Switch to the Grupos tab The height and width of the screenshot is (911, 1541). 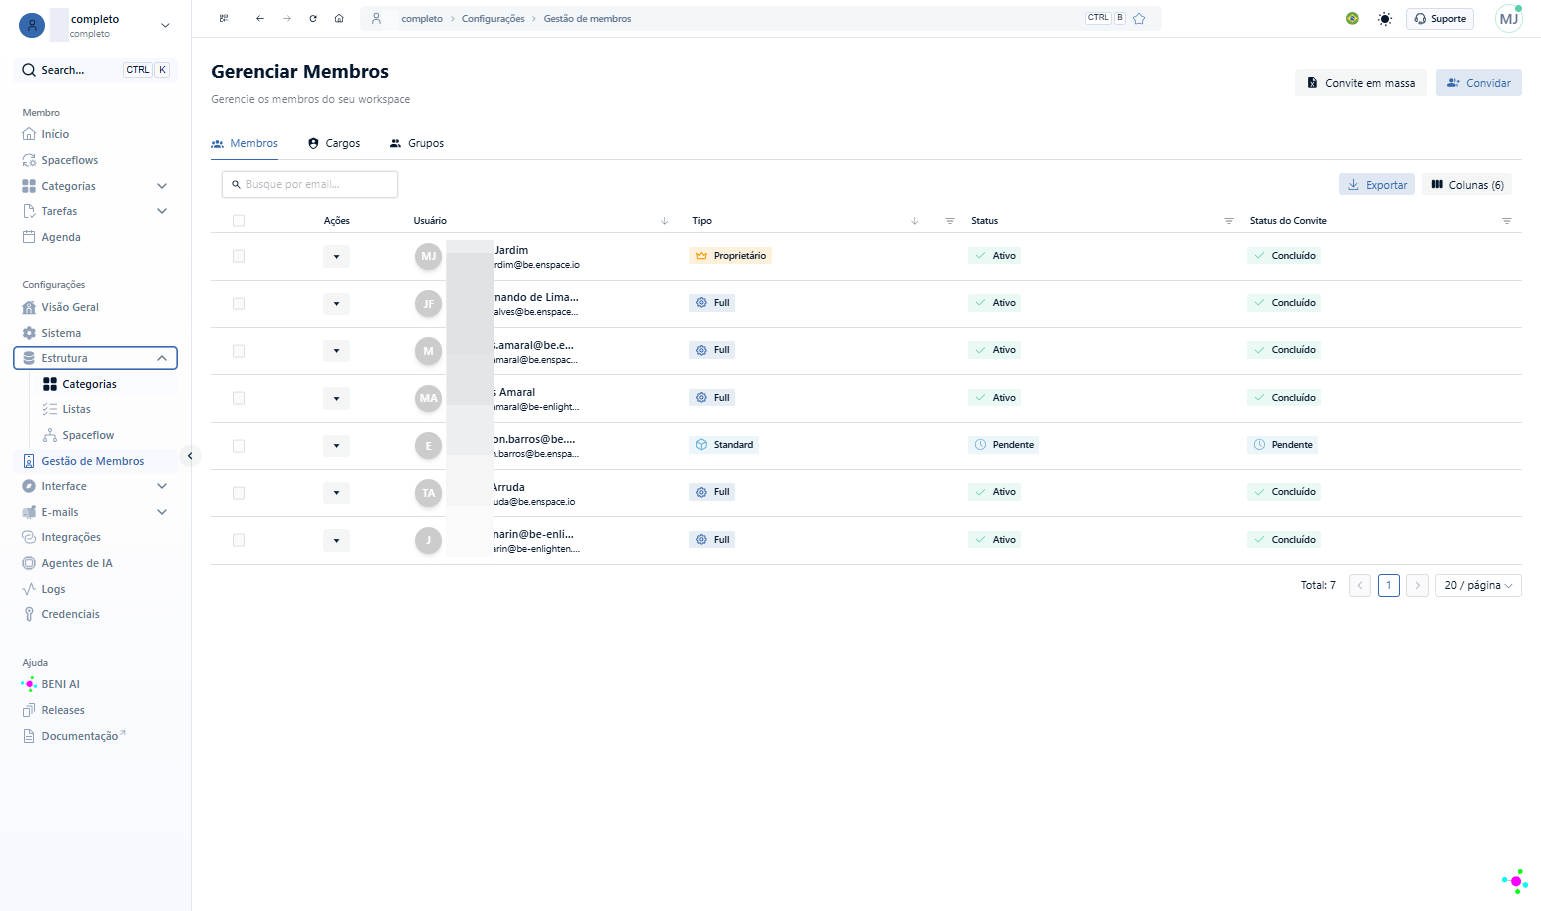[417, 143]
